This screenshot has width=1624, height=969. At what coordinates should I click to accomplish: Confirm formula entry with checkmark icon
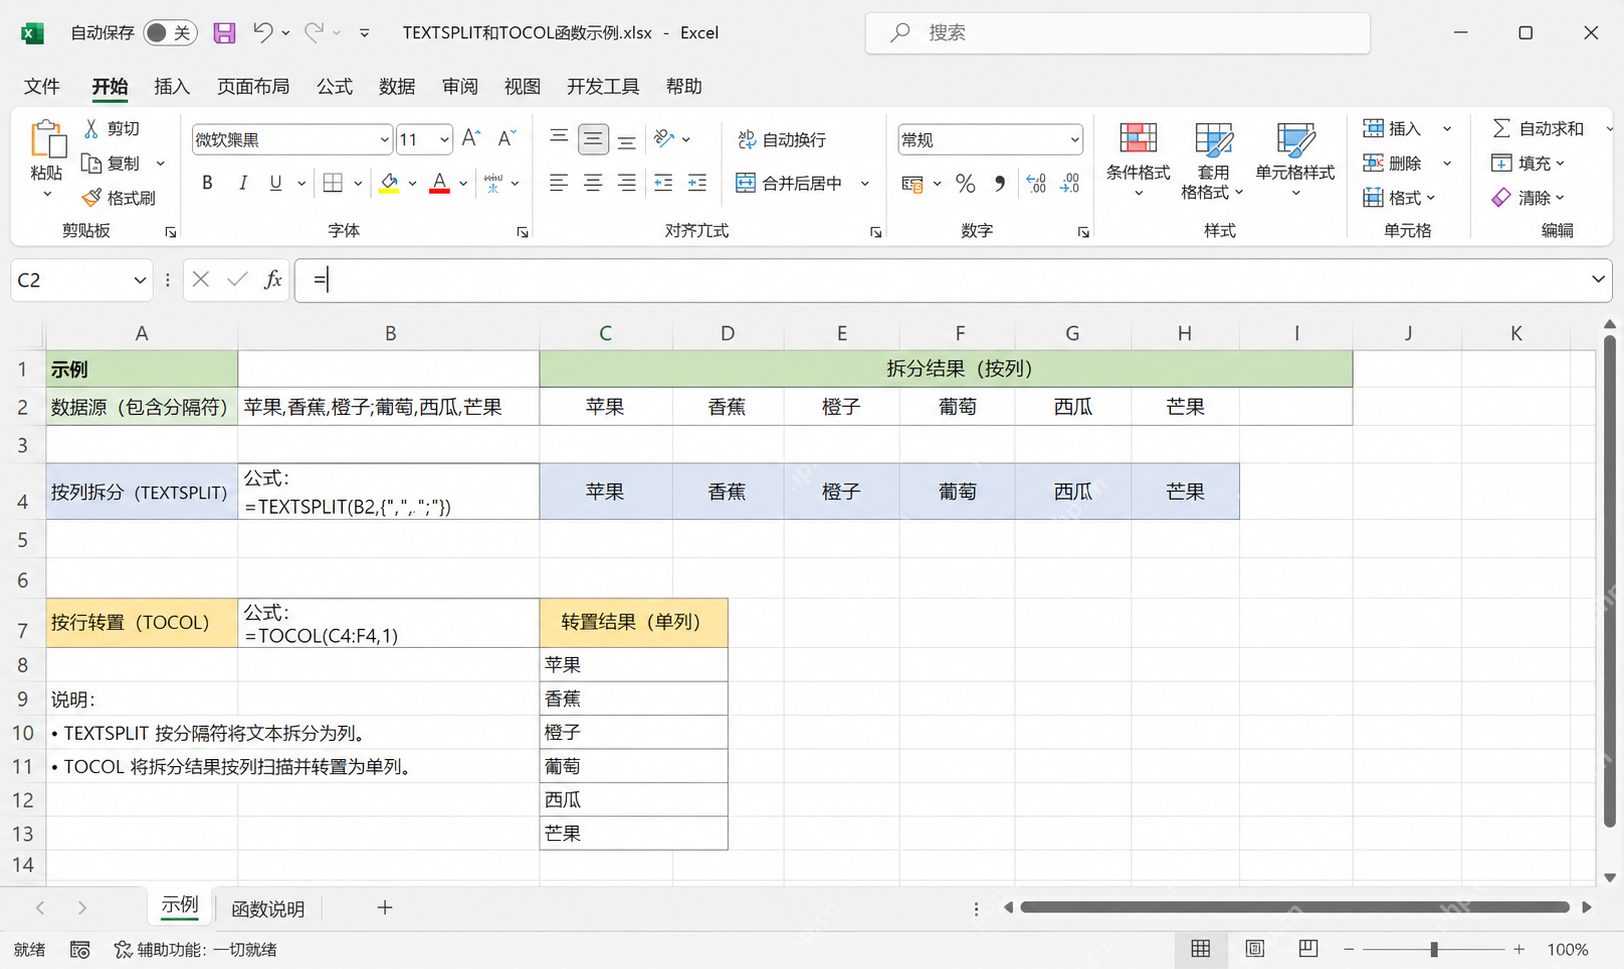click(237, 280)
